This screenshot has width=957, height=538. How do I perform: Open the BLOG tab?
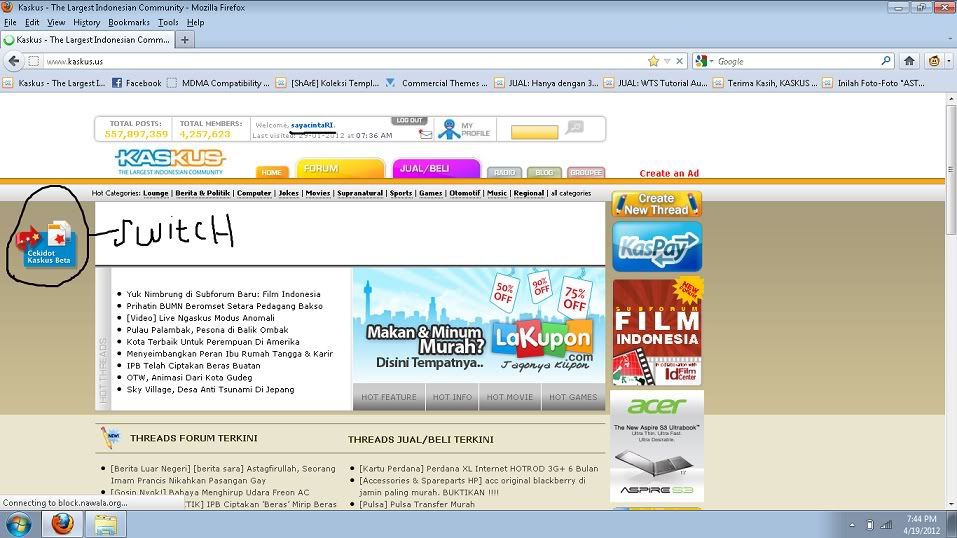click(x=544, y=172)
